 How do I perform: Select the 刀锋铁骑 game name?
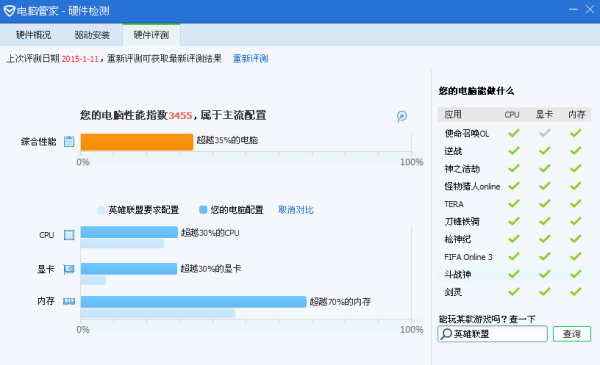(x=462, y=222)
